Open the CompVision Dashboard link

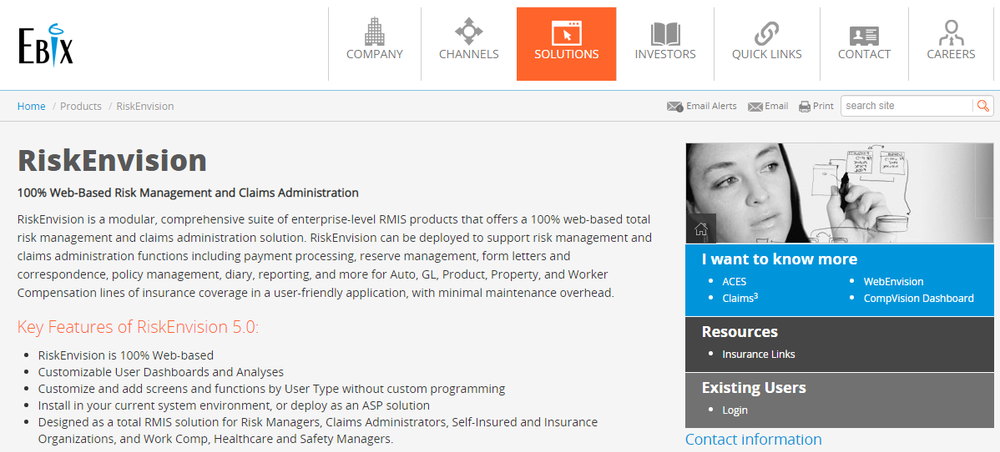tap(918, 298)
